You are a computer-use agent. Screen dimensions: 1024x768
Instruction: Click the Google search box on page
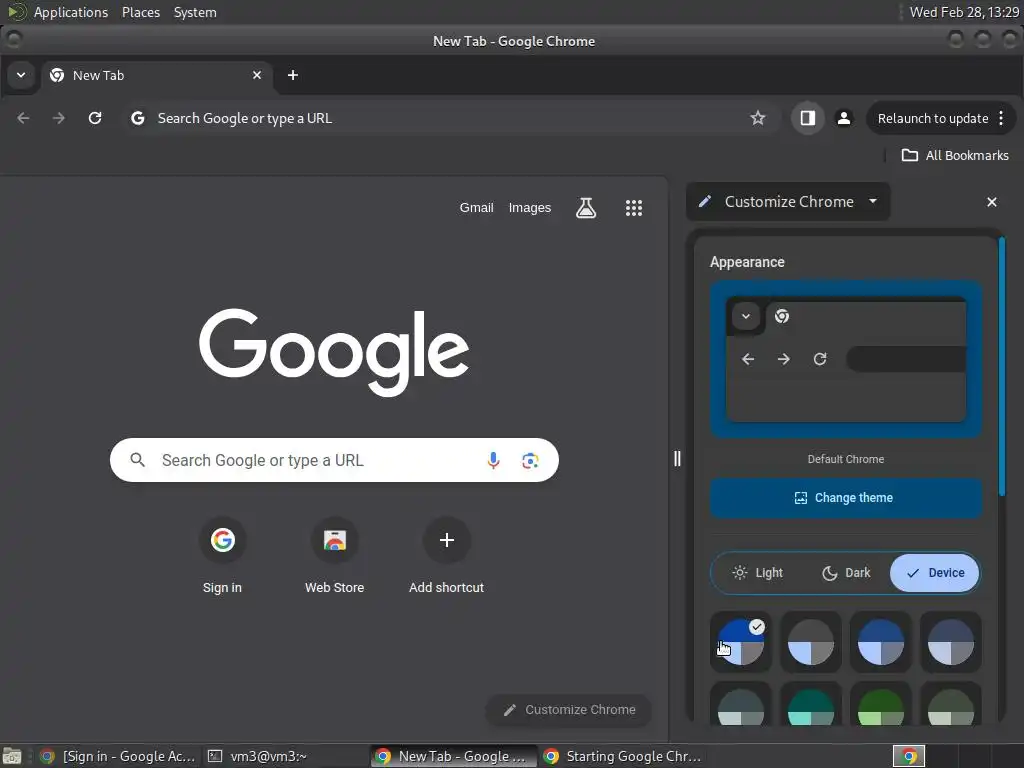334,460
